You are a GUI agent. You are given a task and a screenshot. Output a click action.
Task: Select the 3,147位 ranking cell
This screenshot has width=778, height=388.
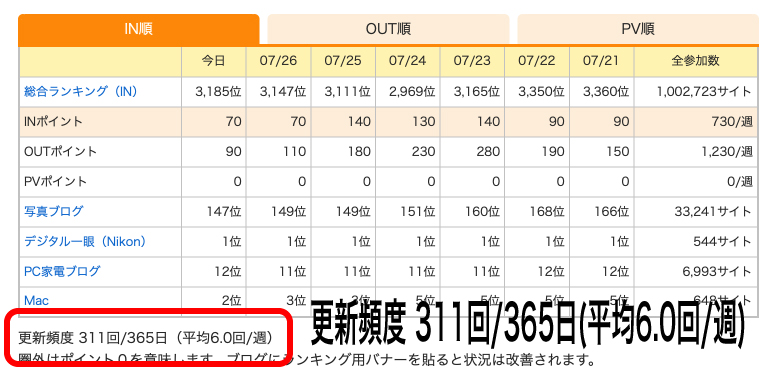point(278,92)
